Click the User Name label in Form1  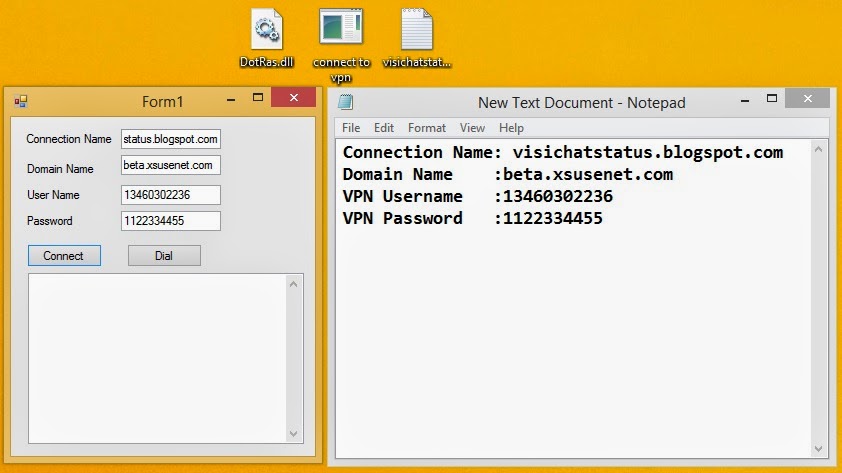click(53, 195)
